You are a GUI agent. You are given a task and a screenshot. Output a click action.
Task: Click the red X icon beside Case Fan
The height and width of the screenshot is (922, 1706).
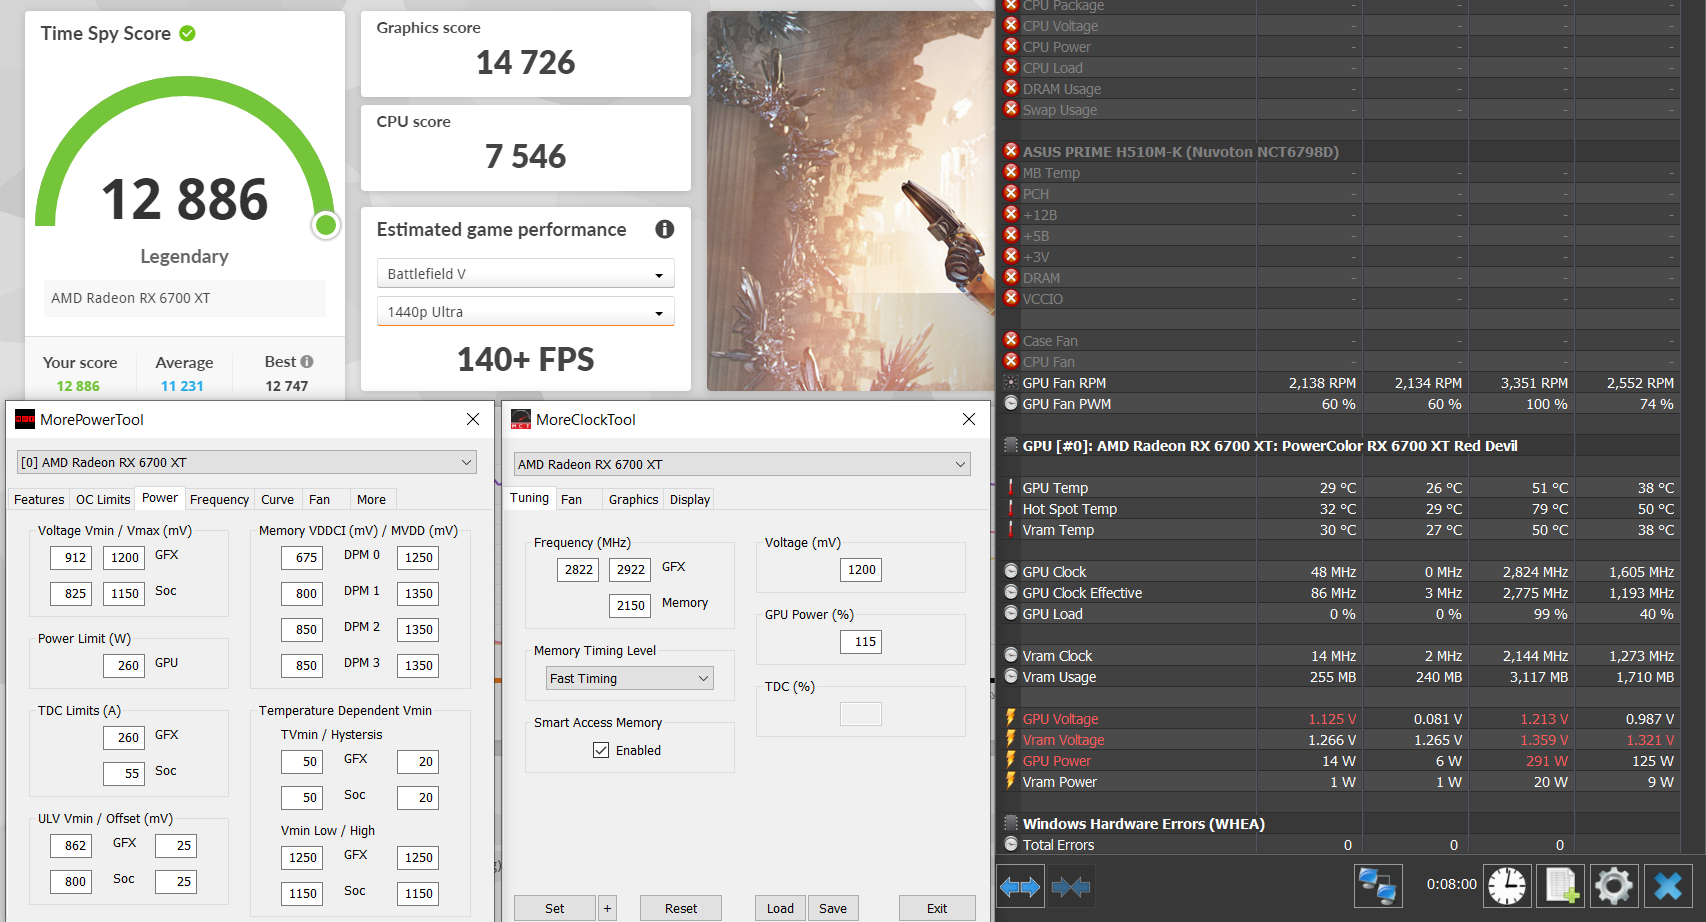(x=1011, y=340)
